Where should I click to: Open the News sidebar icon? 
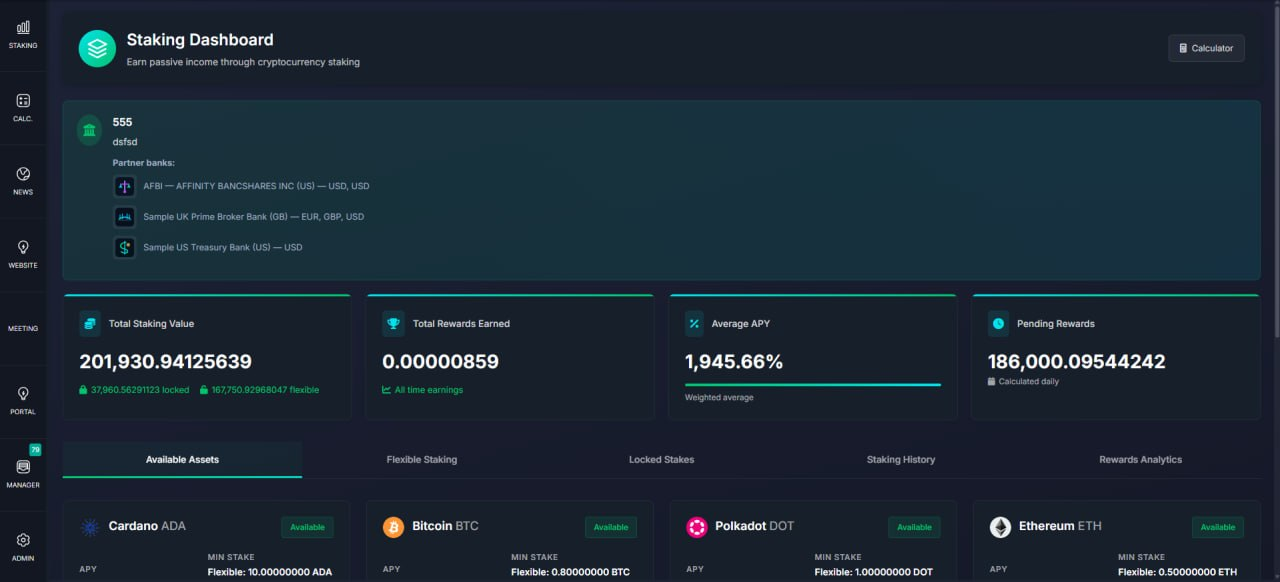pyautogui.click(x=23, y=174)
